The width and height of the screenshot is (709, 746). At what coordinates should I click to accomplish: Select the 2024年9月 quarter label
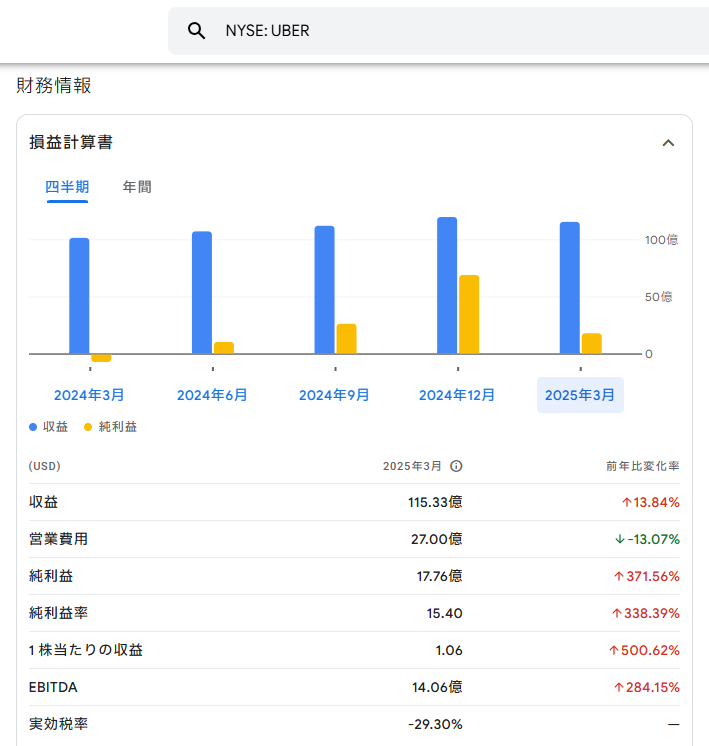334,395
